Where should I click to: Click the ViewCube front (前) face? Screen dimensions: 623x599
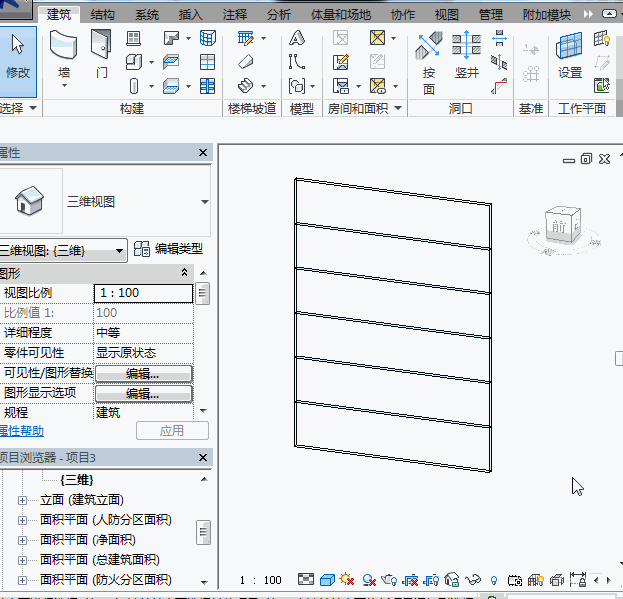pos(558,226)
